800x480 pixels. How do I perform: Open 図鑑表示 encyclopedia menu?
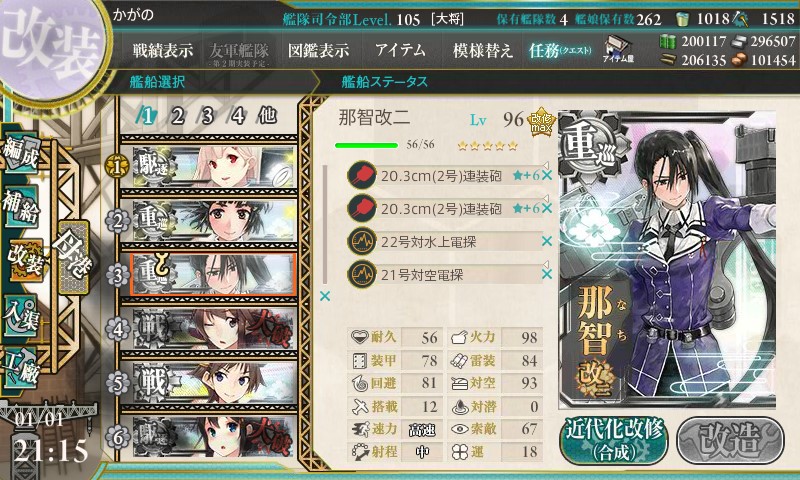click(x=318, y=50)
